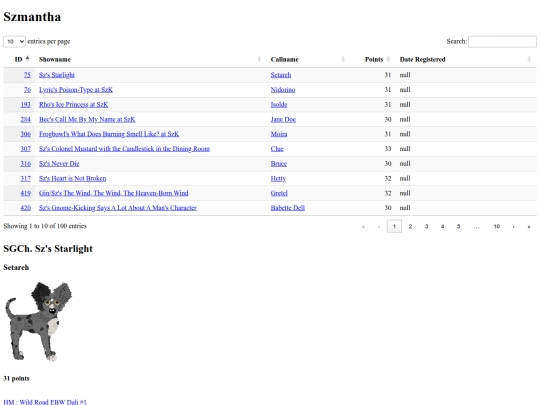The image size is (540, 405).
Task: Click the Setareh dog image
Action: pyautogui.click(x=39, y=321)
